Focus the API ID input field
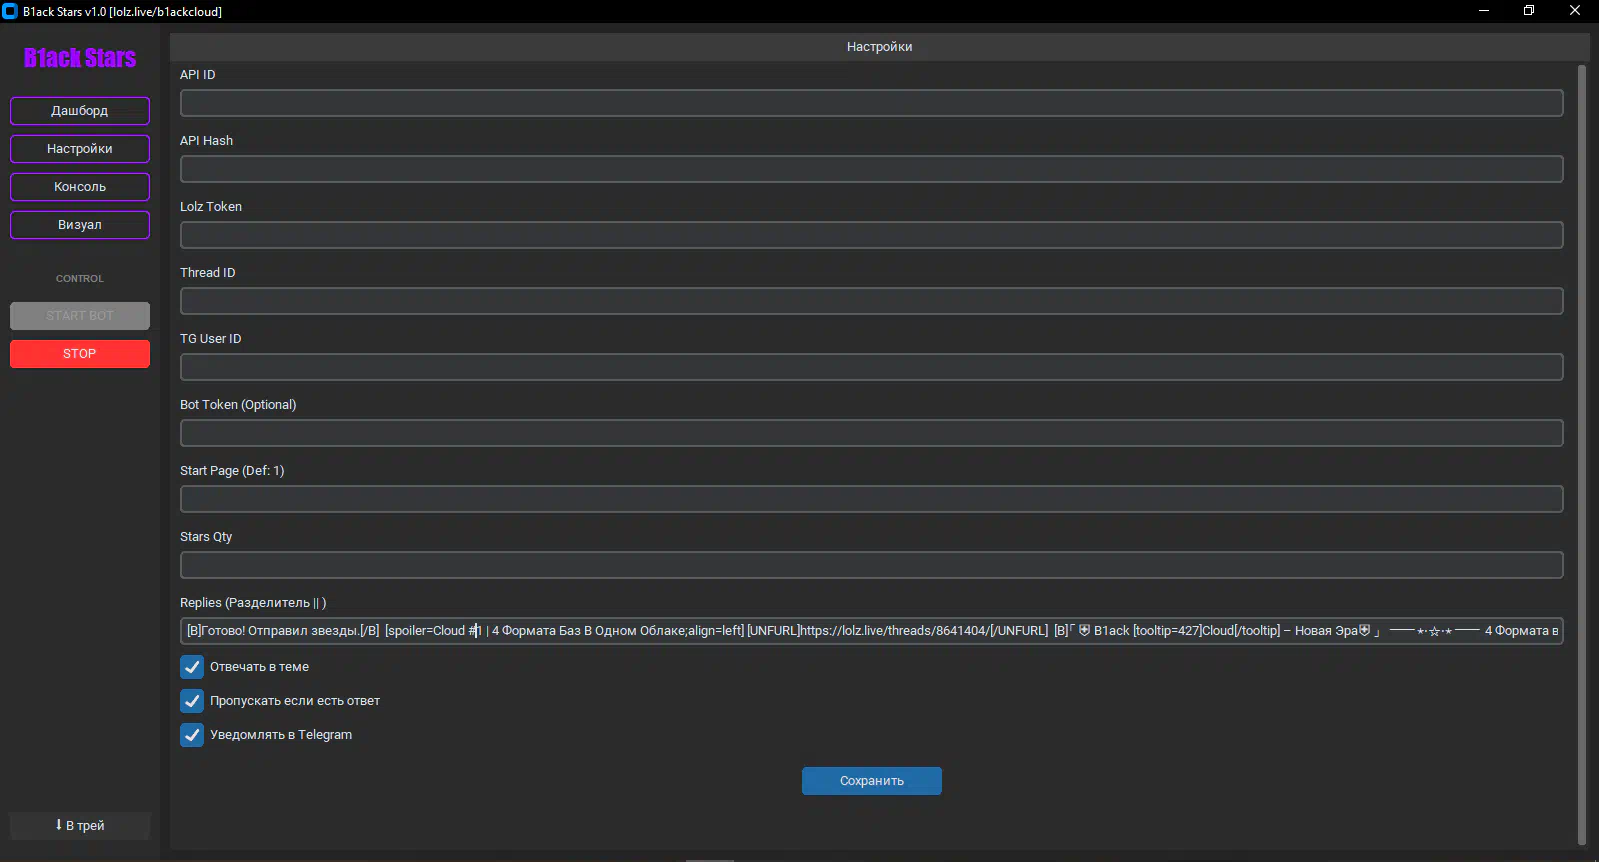The image size is (1599, 862). click(871, 103)
